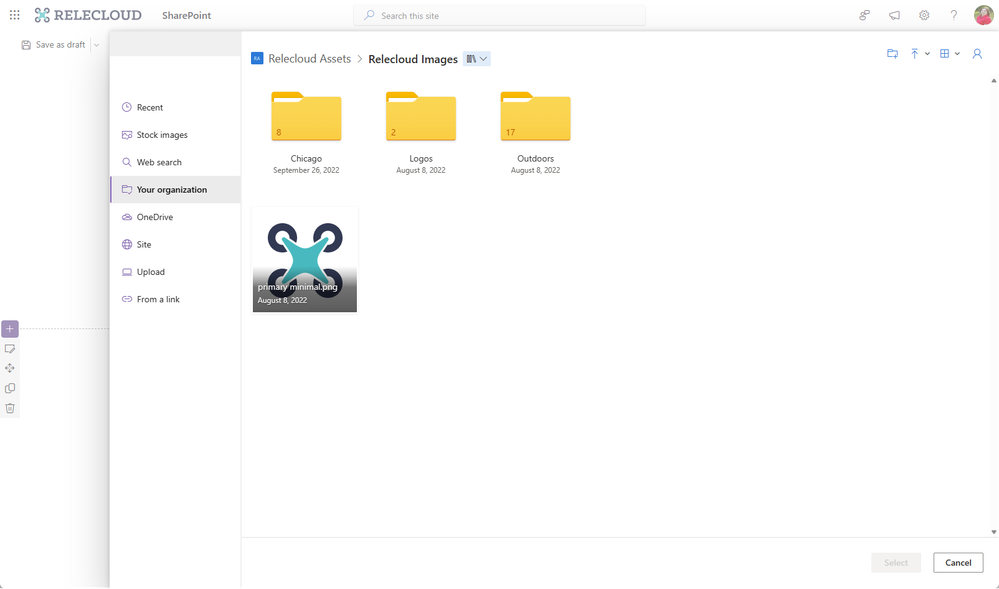Click the Relecloud logo
999x589 pixels.
point(88,15)
